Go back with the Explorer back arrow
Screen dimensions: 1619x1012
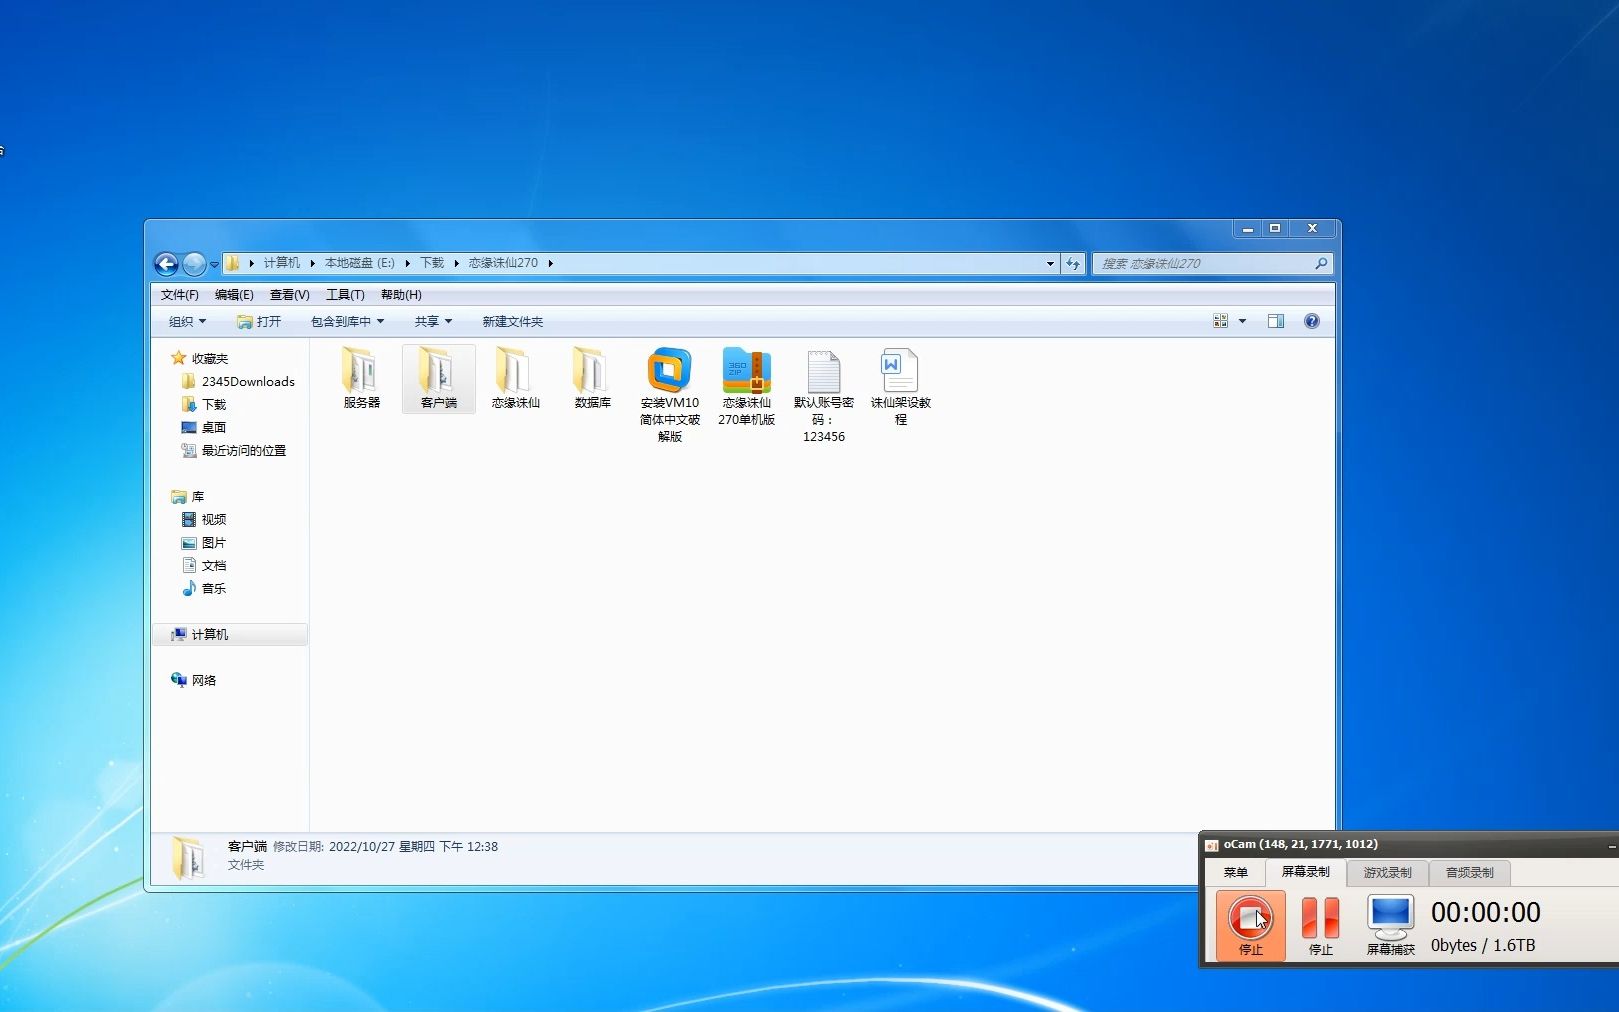tap(166, 264)
